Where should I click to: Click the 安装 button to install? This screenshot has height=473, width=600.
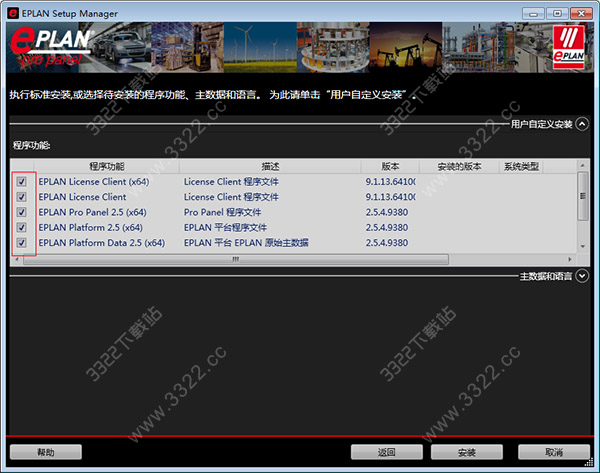[x=466, y=452]
